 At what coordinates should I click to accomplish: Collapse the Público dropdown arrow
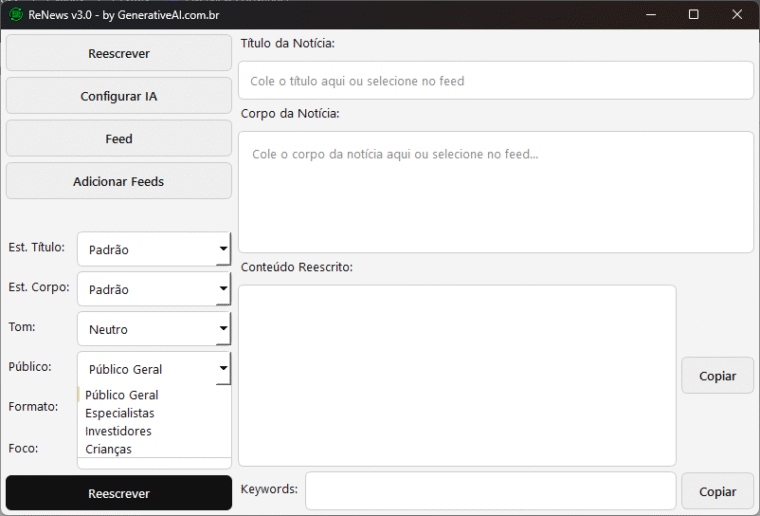pyautogui.click(x=222, y=369)
